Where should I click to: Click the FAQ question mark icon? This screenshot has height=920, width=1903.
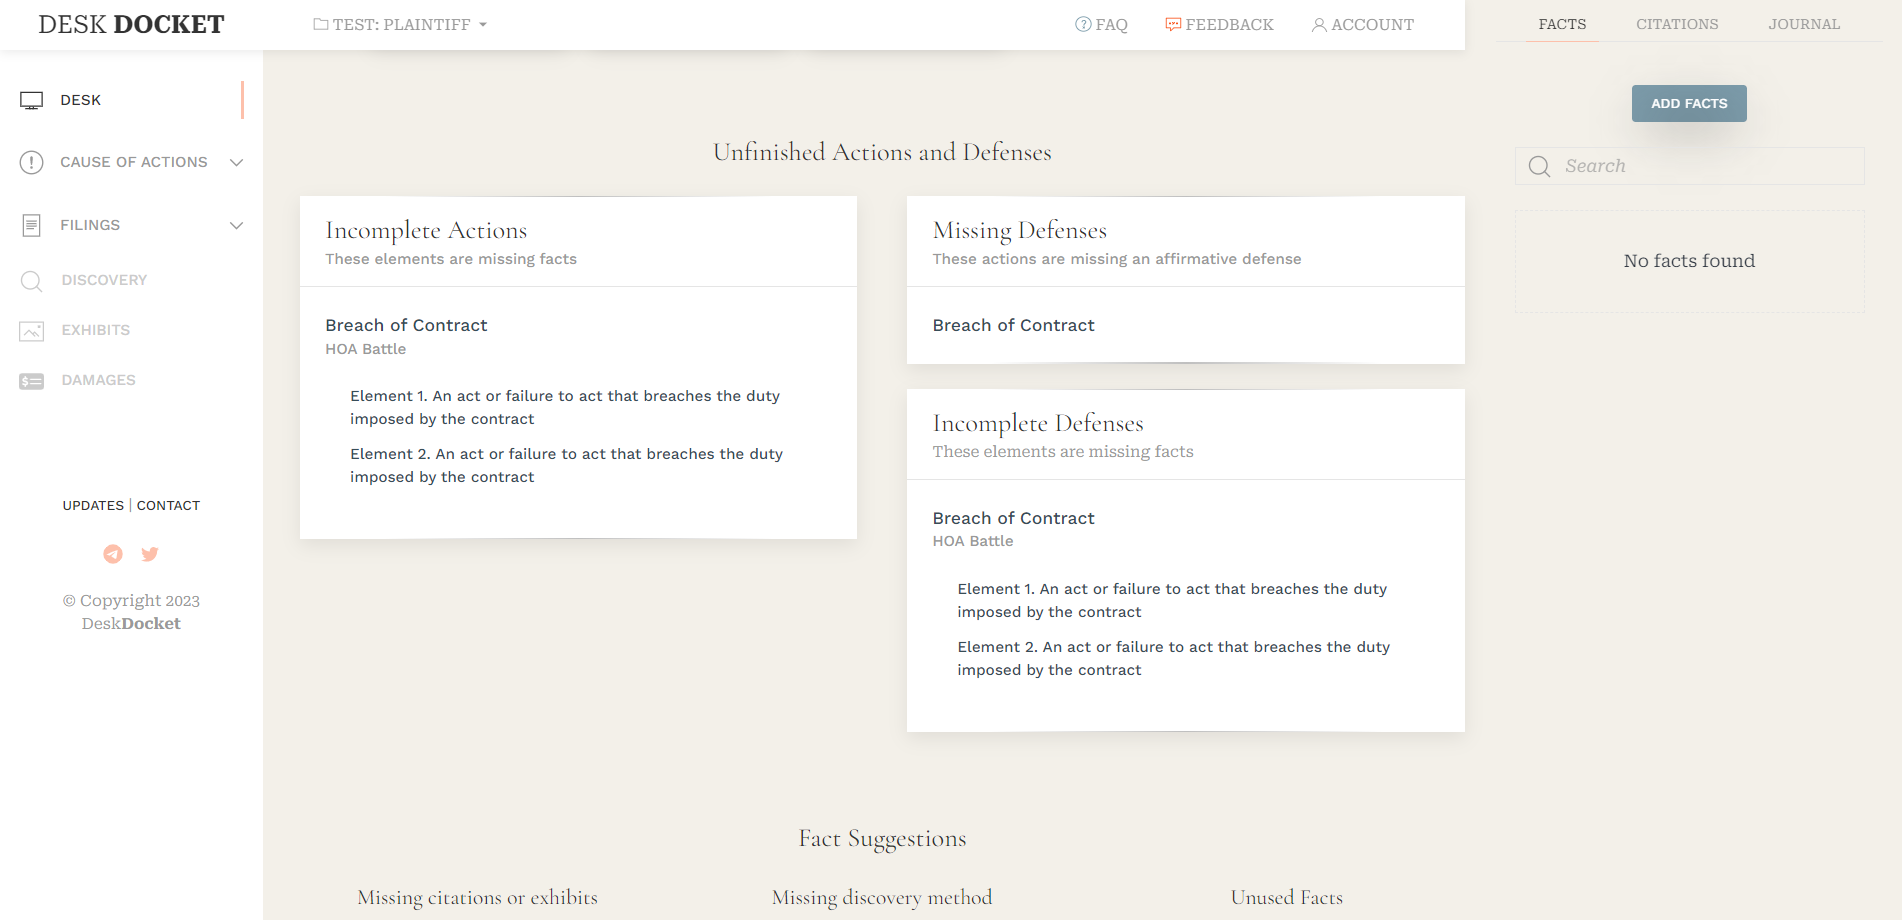[1083, 24]
